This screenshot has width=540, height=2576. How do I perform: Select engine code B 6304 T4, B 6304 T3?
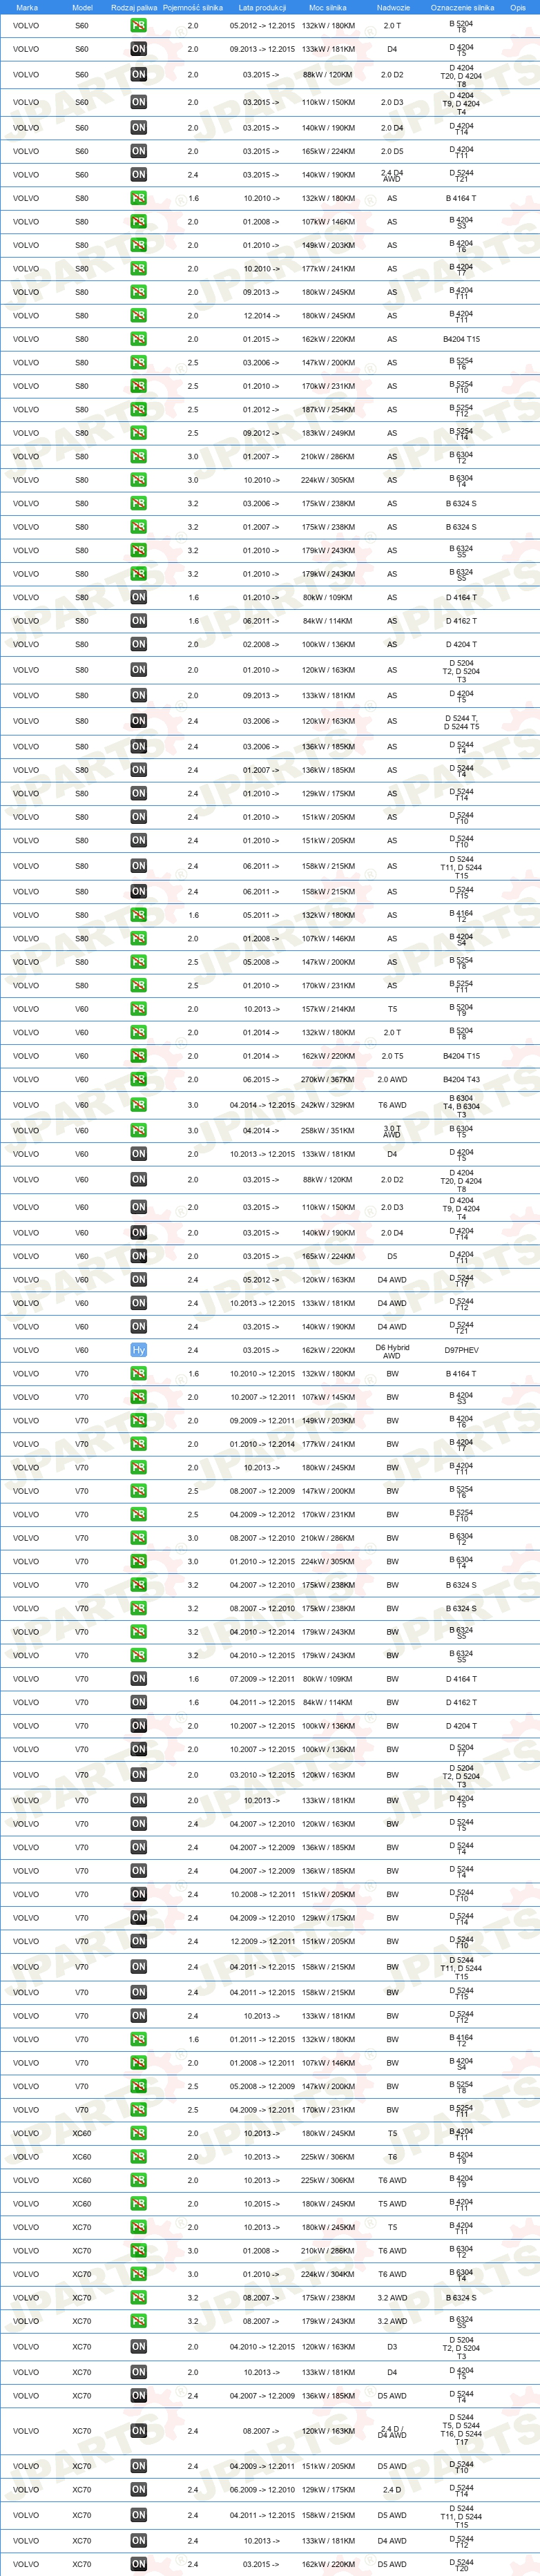coord(461,1106)
